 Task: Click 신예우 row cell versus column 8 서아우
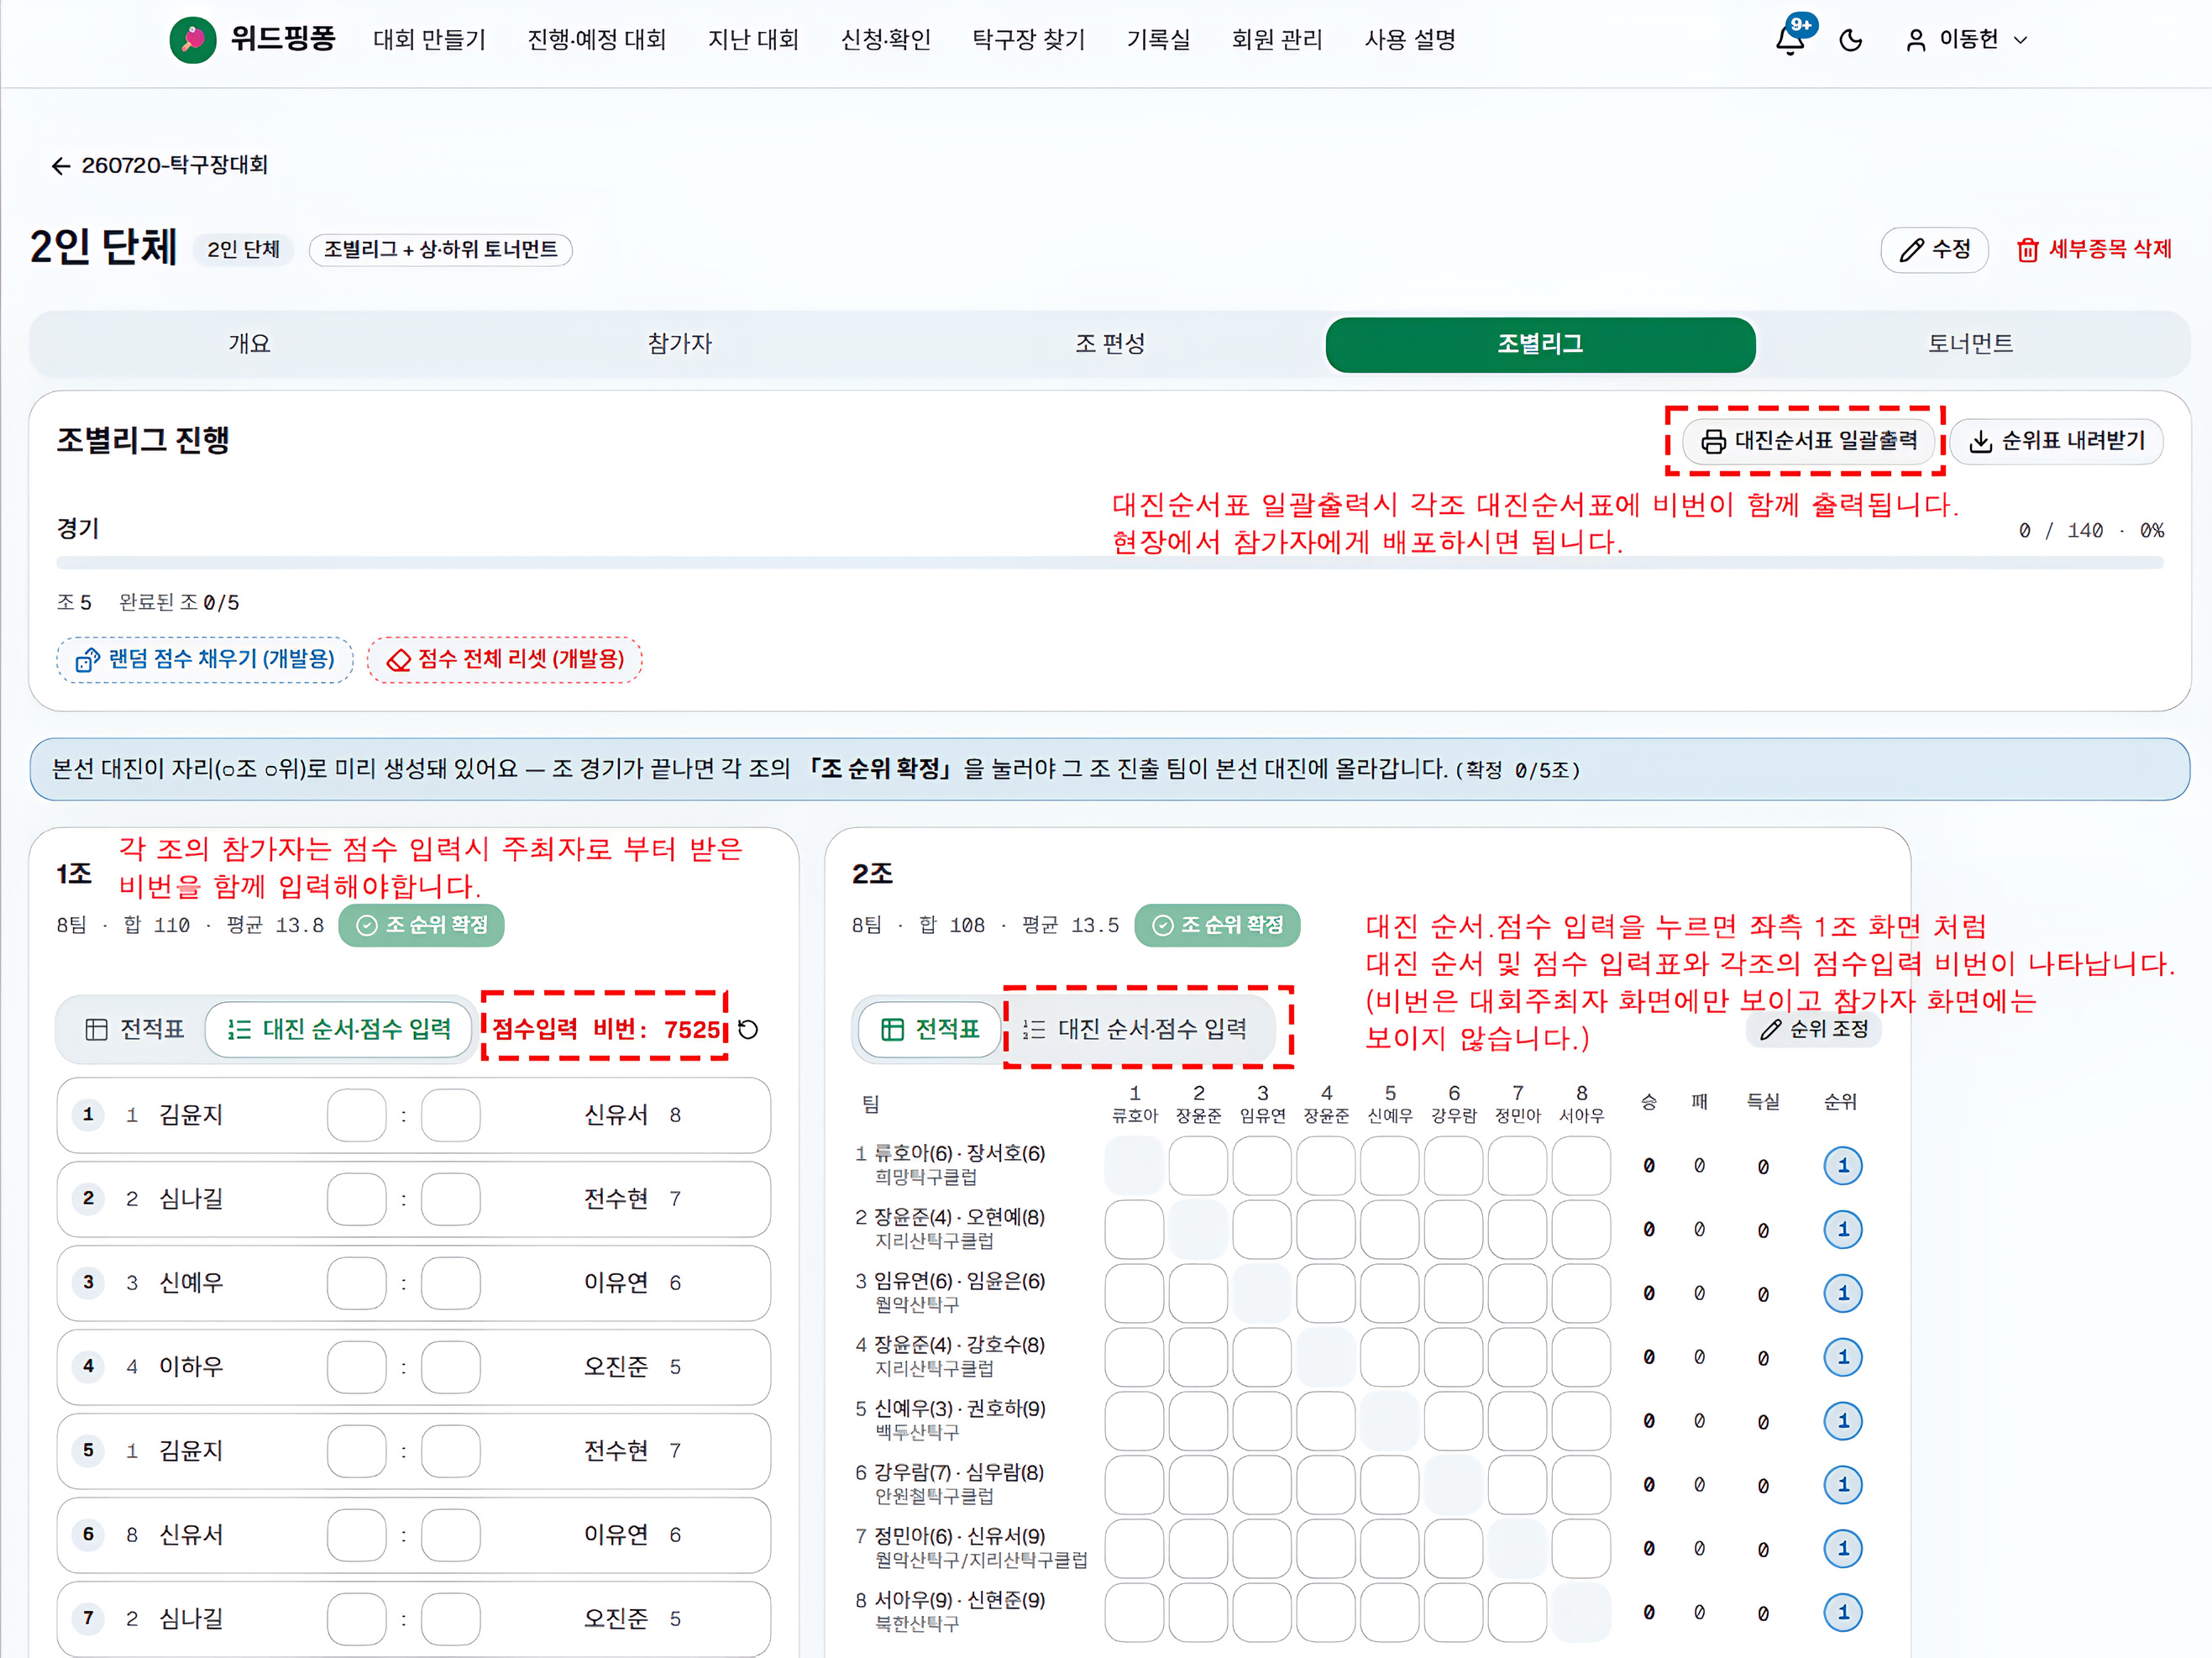click(1581, 1421)
